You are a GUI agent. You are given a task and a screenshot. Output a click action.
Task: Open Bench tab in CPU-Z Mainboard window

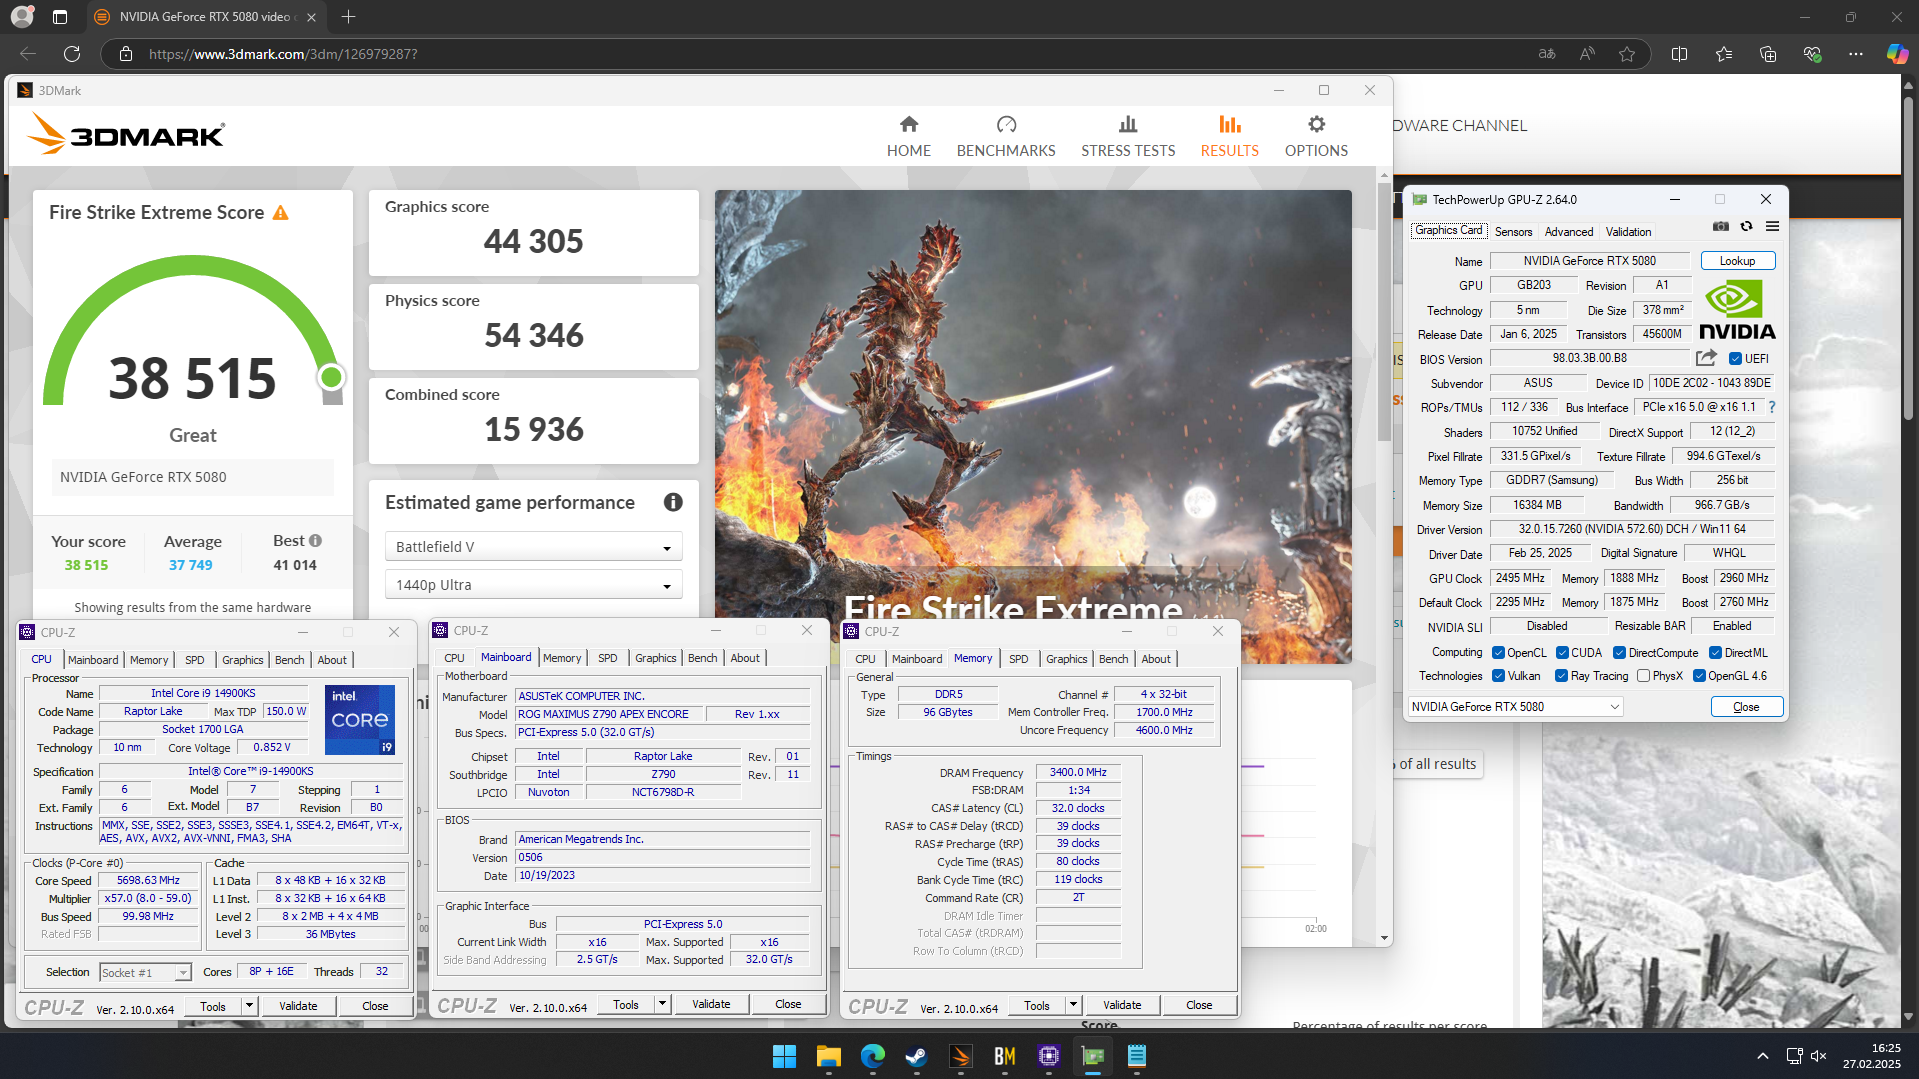[702, 658]
